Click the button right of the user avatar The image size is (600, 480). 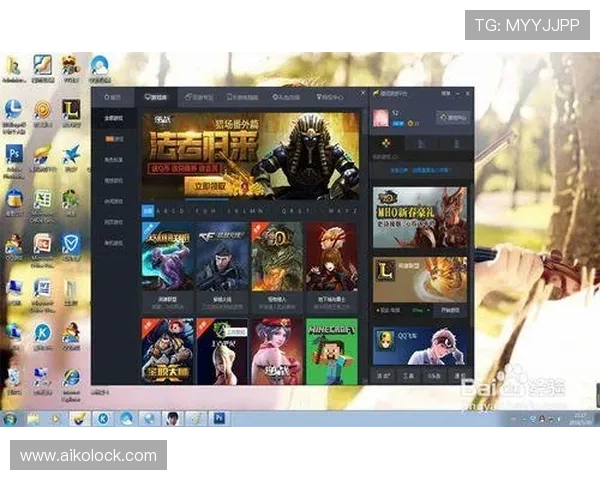453,118
